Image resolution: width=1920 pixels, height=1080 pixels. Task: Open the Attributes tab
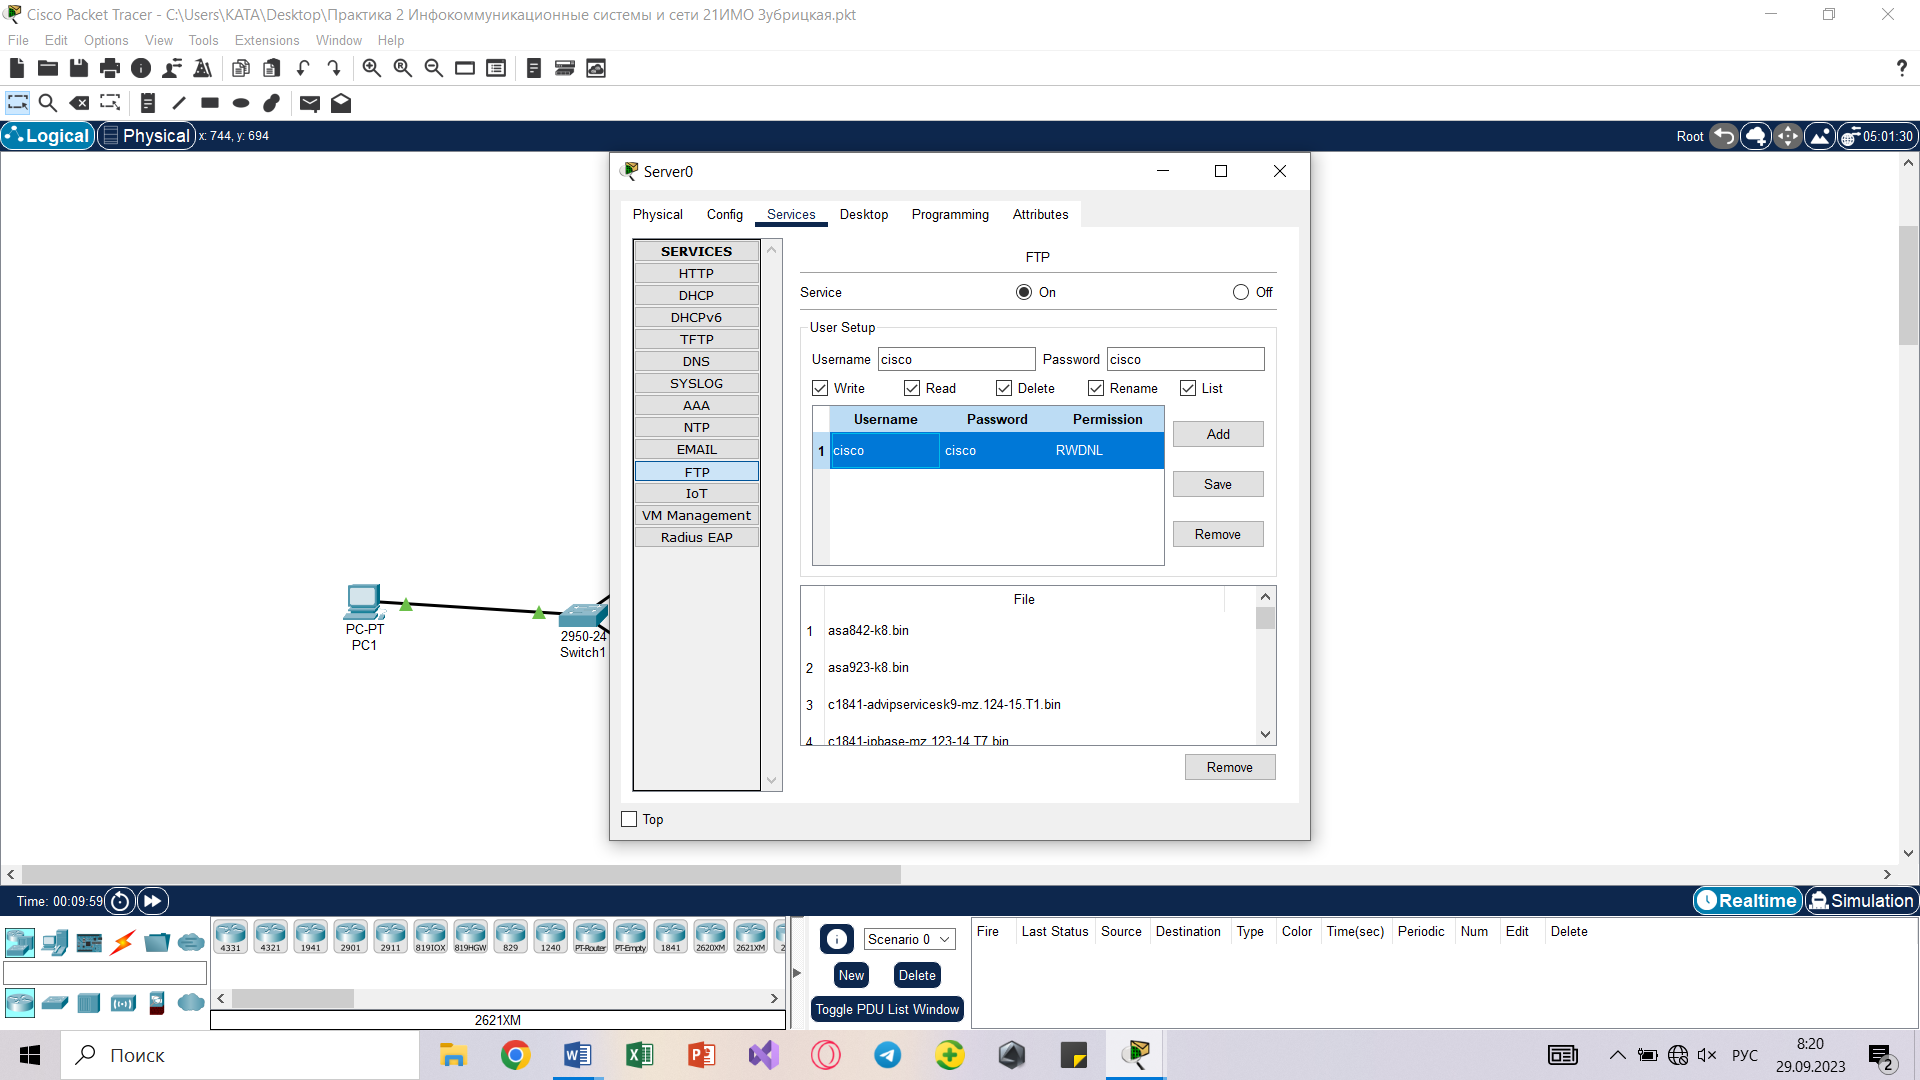[x=1040, y=214]
